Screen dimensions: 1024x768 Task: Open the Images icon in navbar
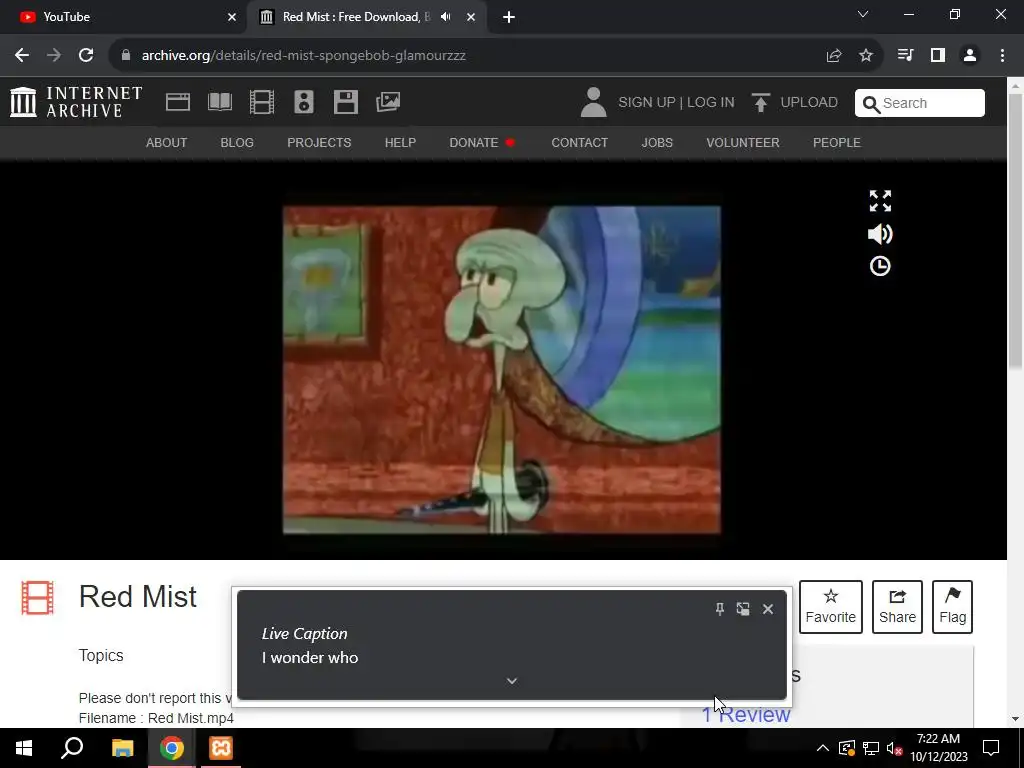pos(388,102)
